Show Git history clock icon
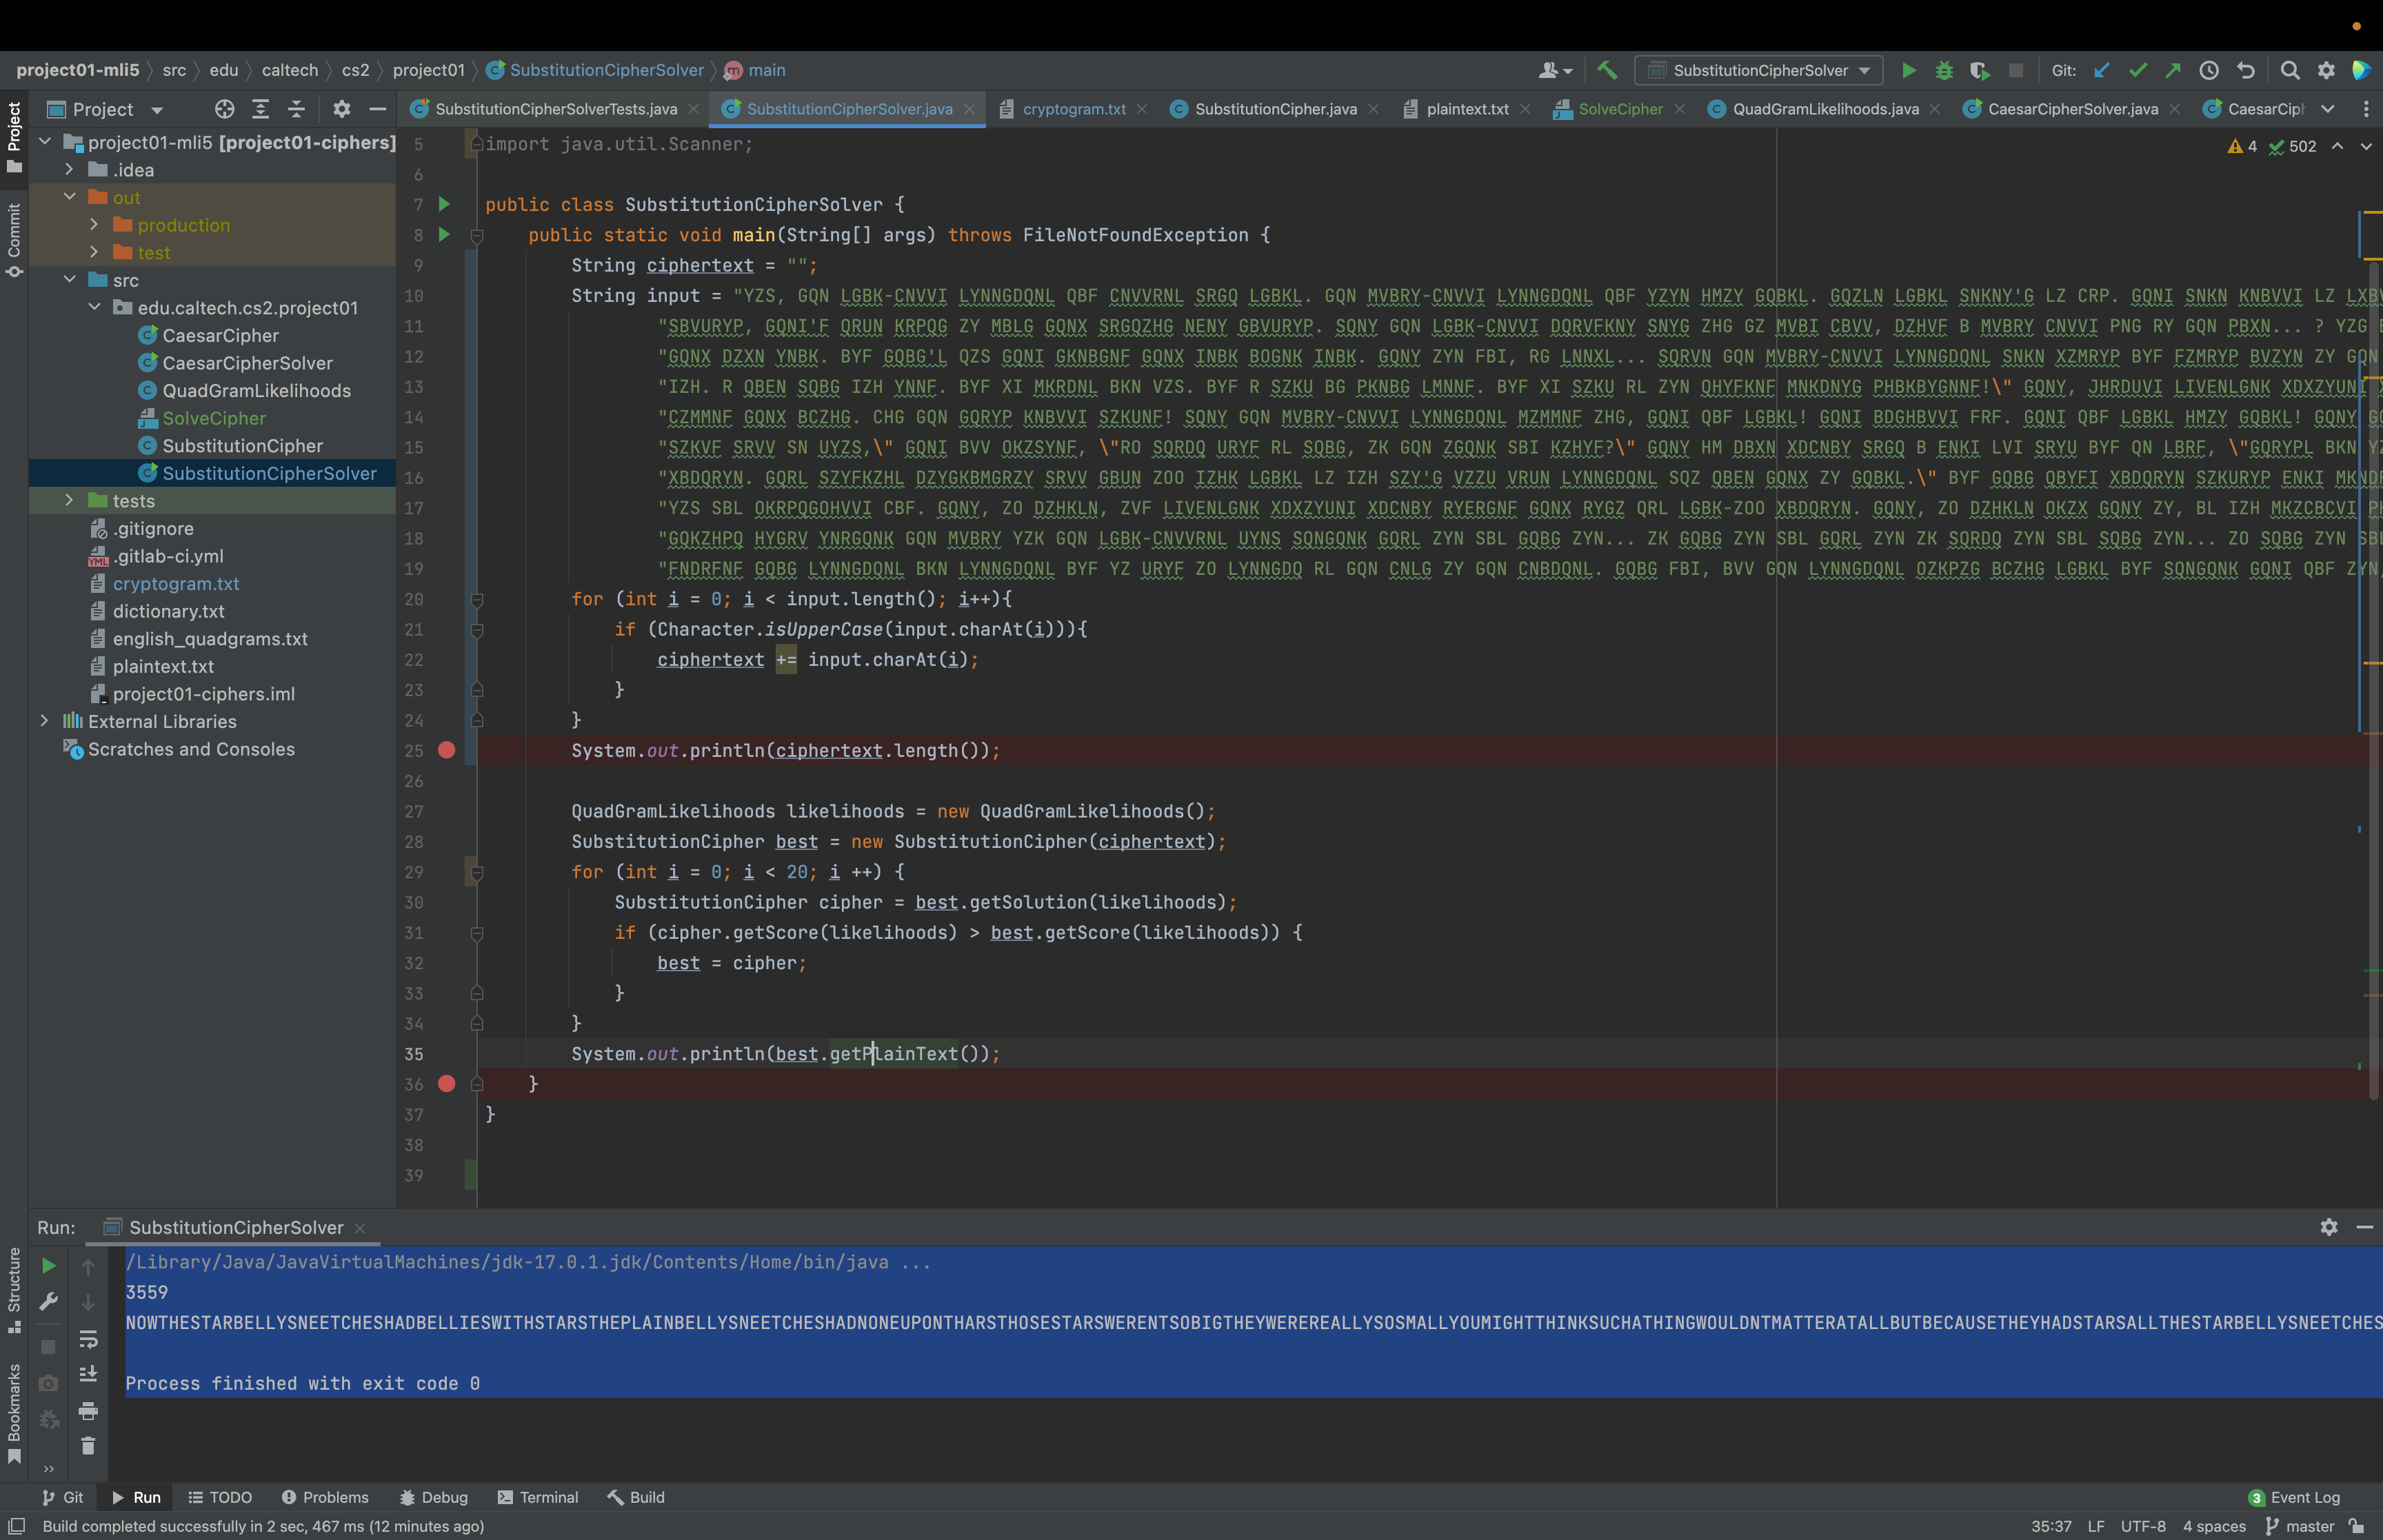Screen dimensions: 2383x1540 (x=2209, y=70)
